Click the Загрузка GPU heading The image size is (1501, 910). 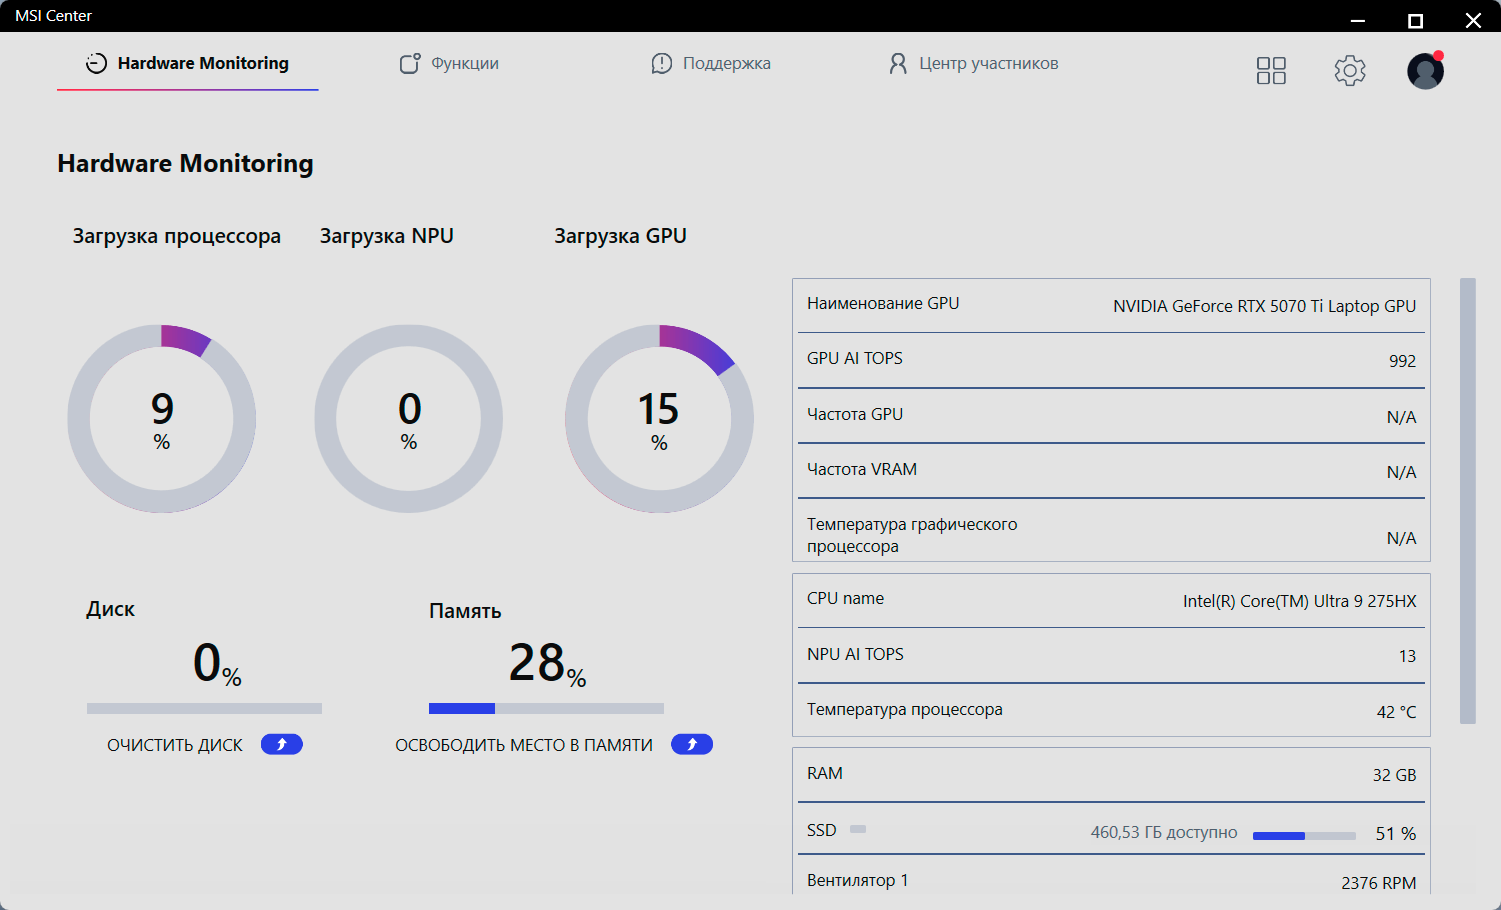coord(621,236)
